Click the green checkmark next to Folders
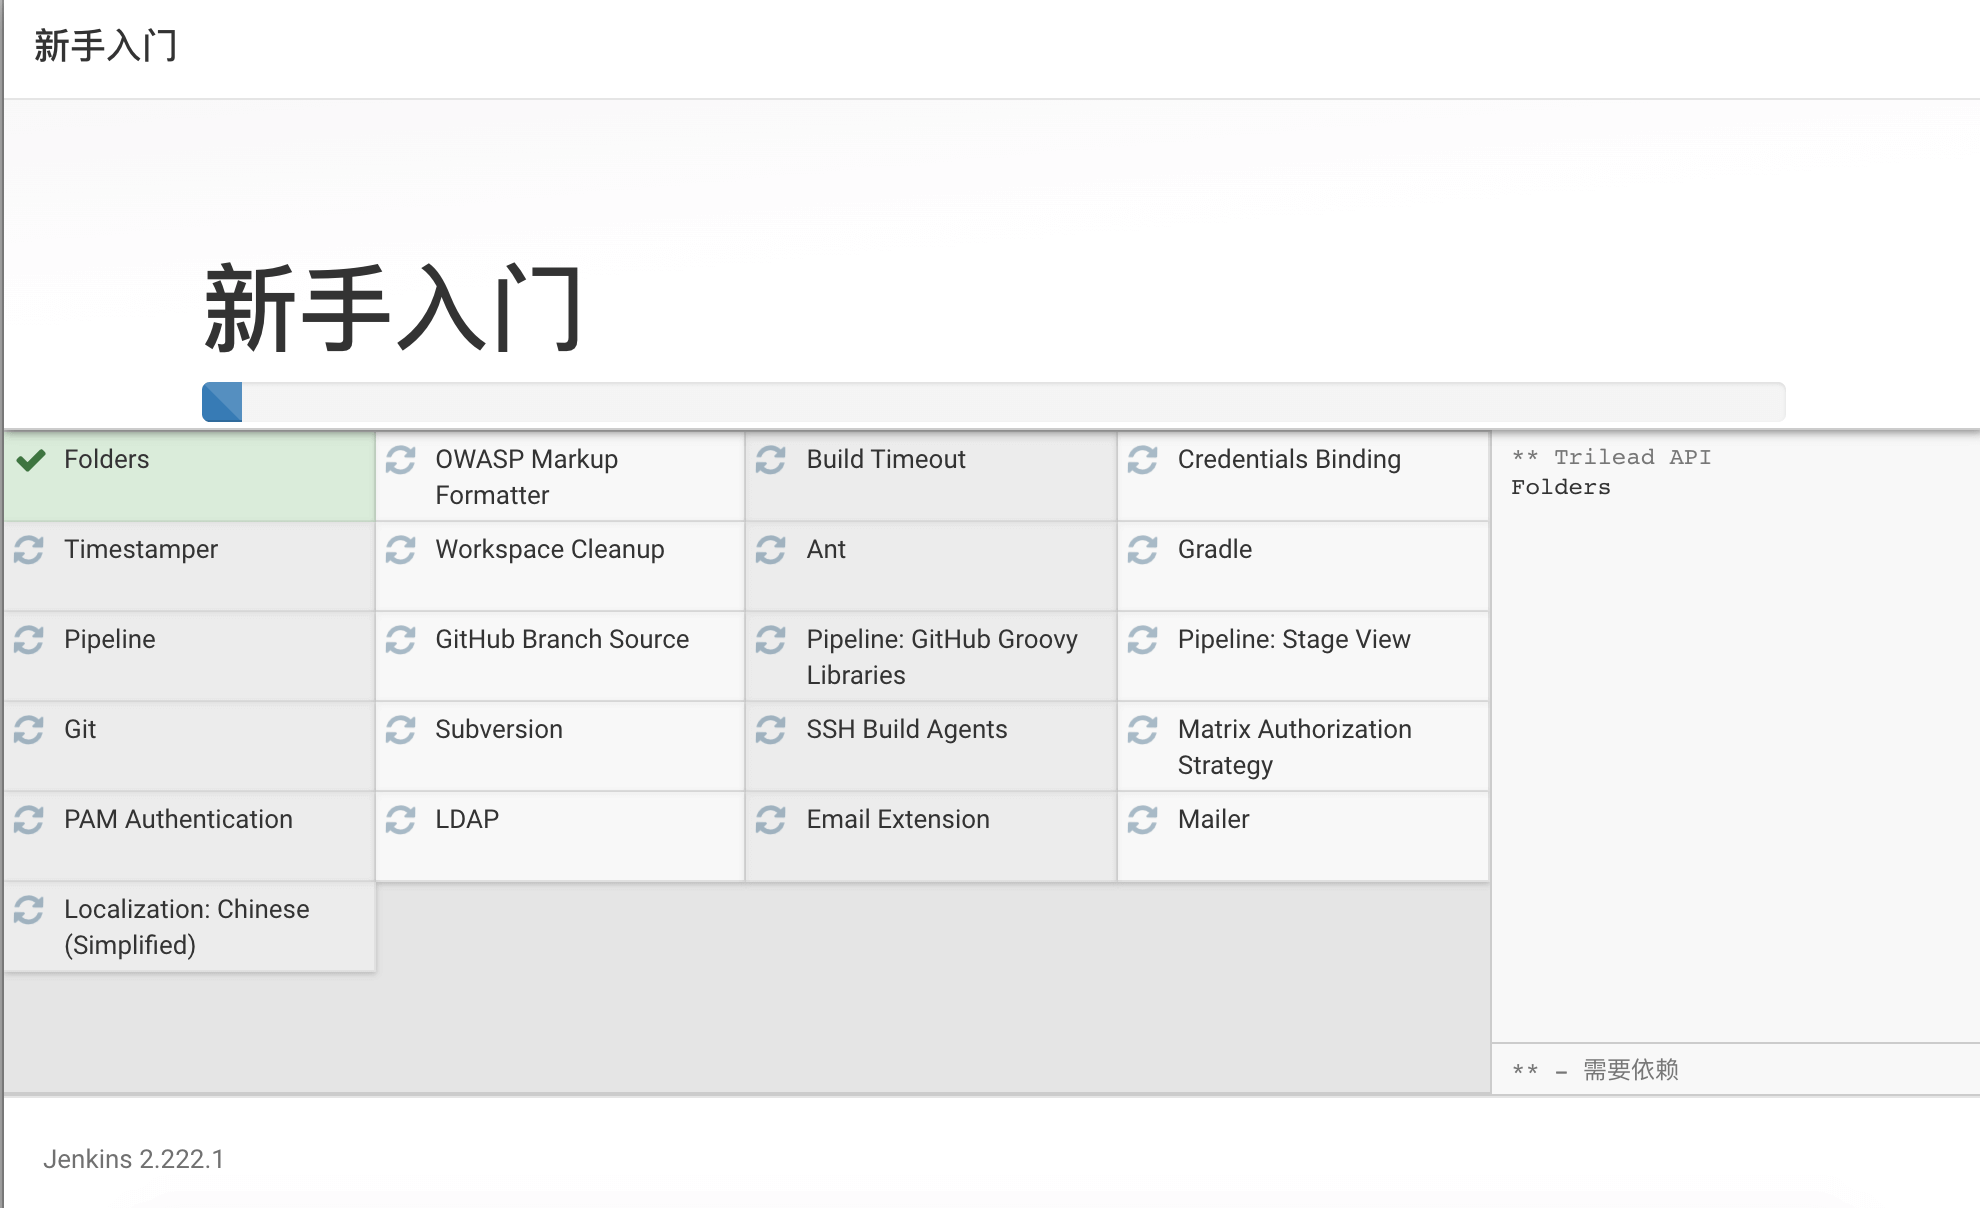The height and width of the screenshot is (1208, 1980). (x=31, y=460)
